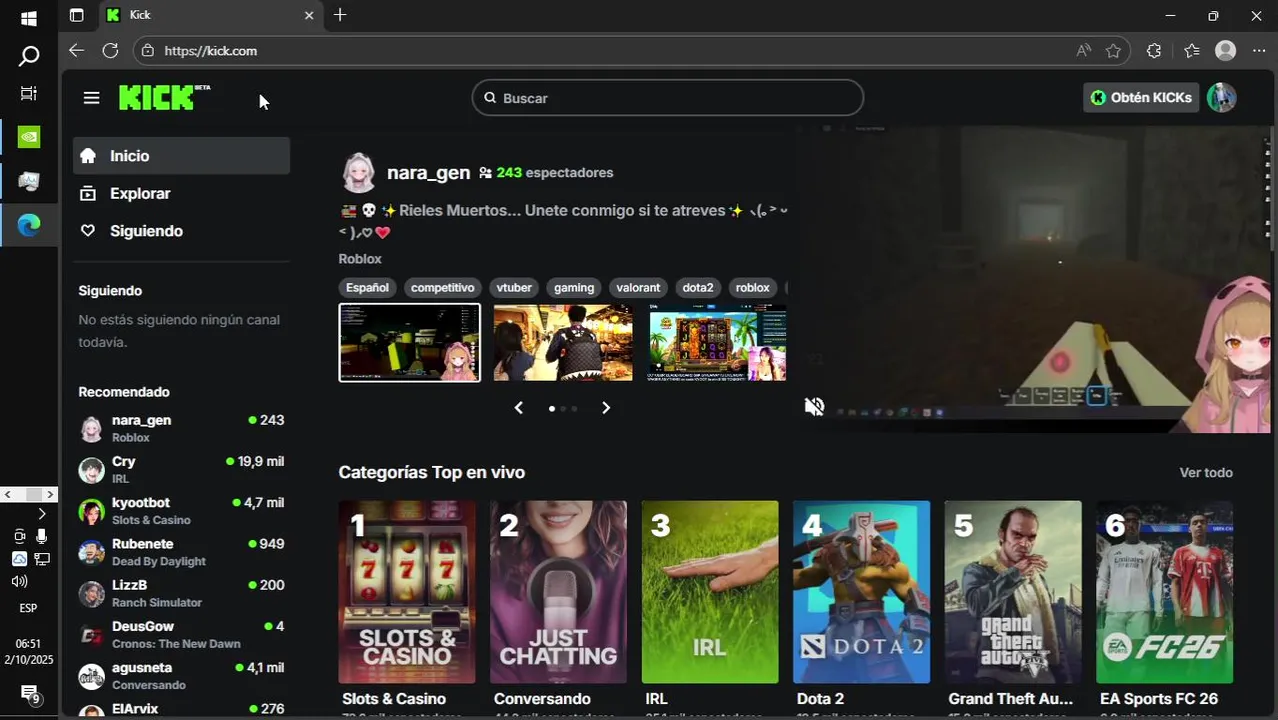Open recommended channel LizzB
The height and width of the screenshot is (720, 1278).
pyautogui.click(x=181, y=593)
